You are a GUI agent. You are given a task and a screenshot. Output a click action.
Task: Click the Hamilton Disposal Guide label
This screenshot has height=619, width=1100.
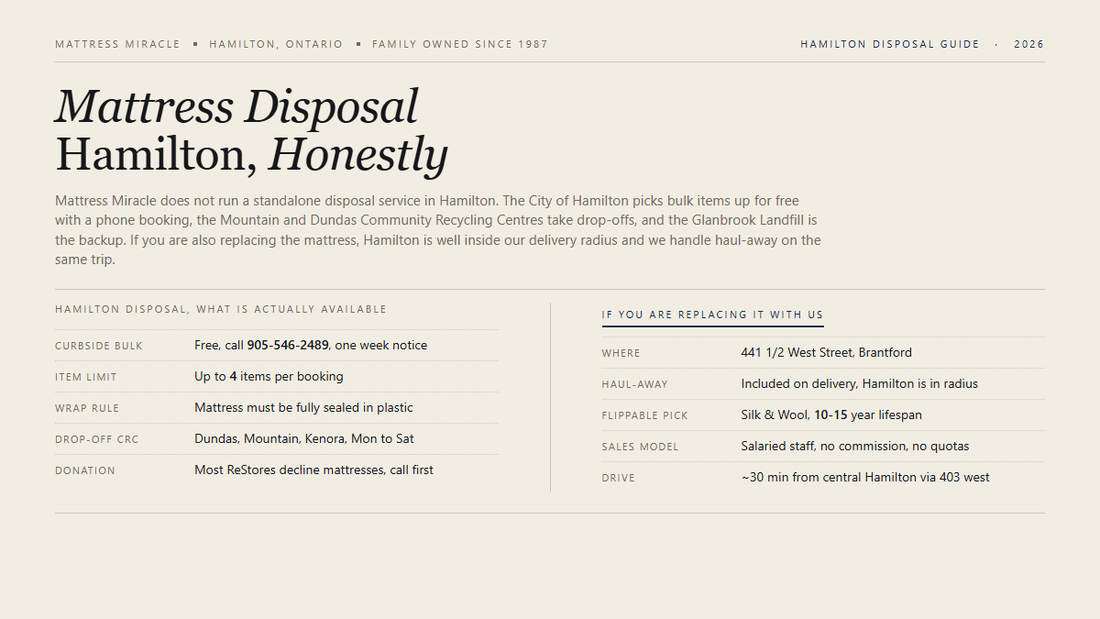click(x=890, y=44)
